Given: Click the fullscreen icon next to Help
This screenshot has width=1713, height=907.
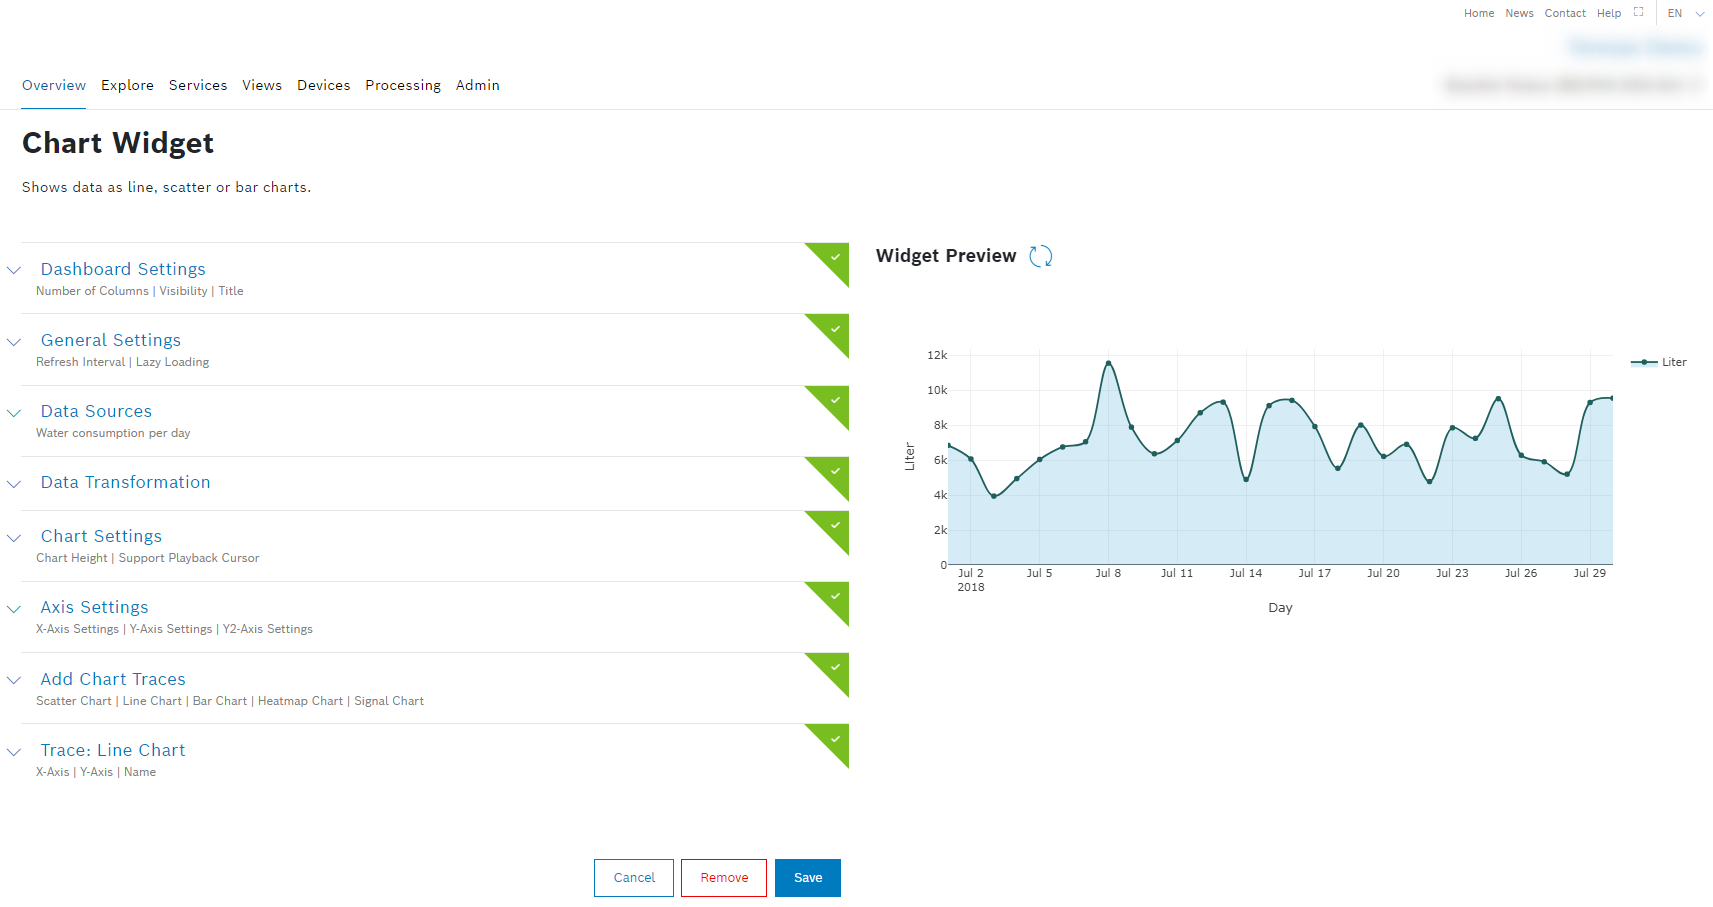Looking at the screenshot, I should [1638, 13].
